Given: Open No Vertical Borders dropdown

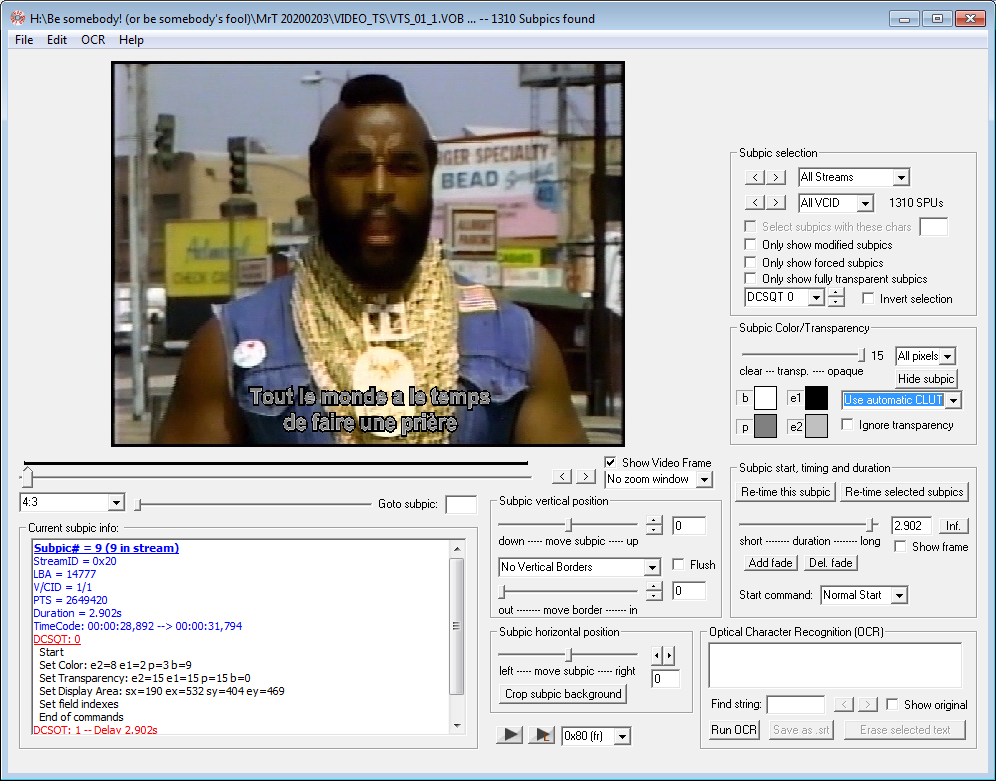Looking at the screenshot, I should click(x=652, y=567).
